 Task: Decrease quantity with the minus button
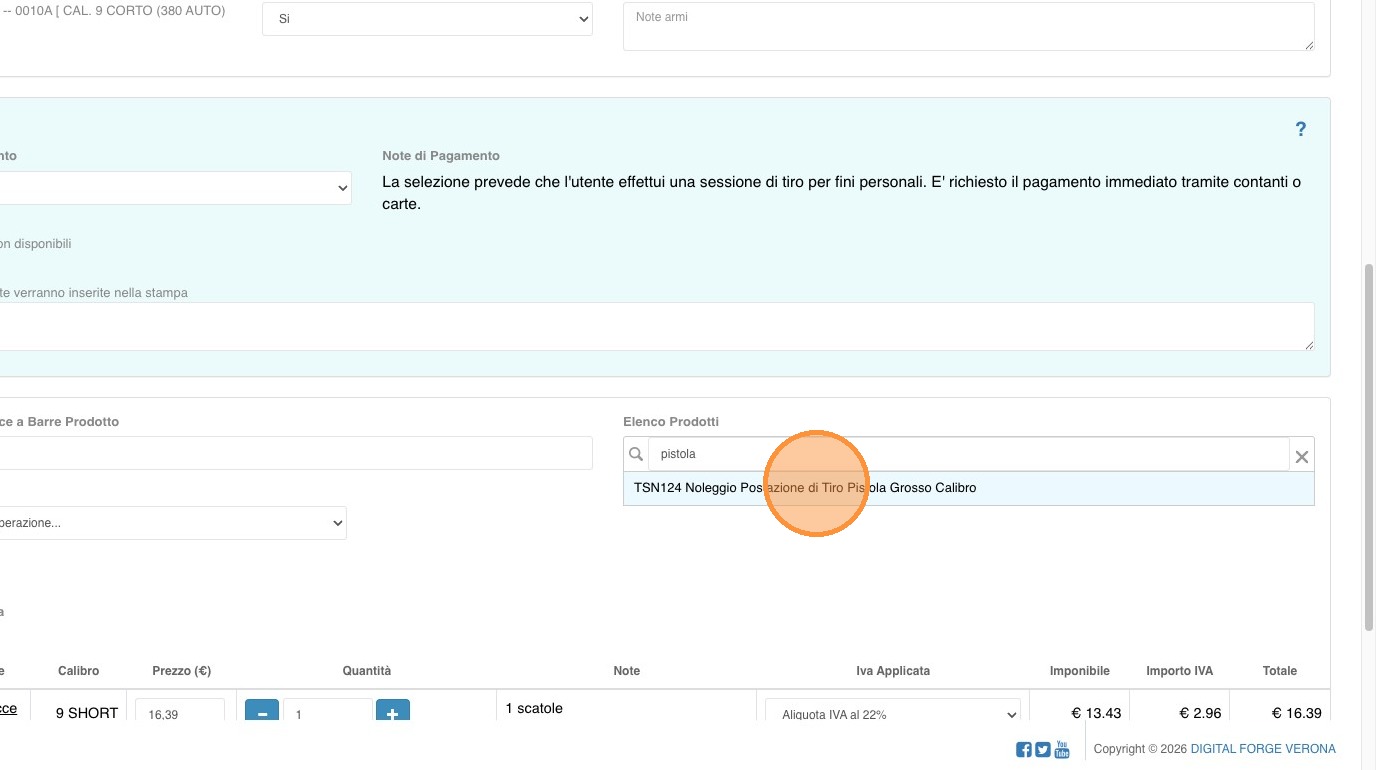(x=262, y=714)
